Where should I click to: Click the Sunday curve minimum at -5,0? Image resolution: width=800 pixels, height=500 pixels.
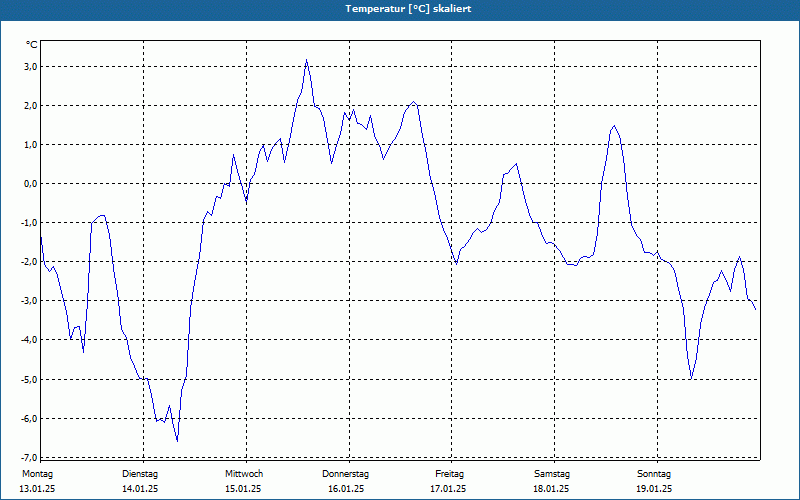pyautogui.click(x=691, y=379)
